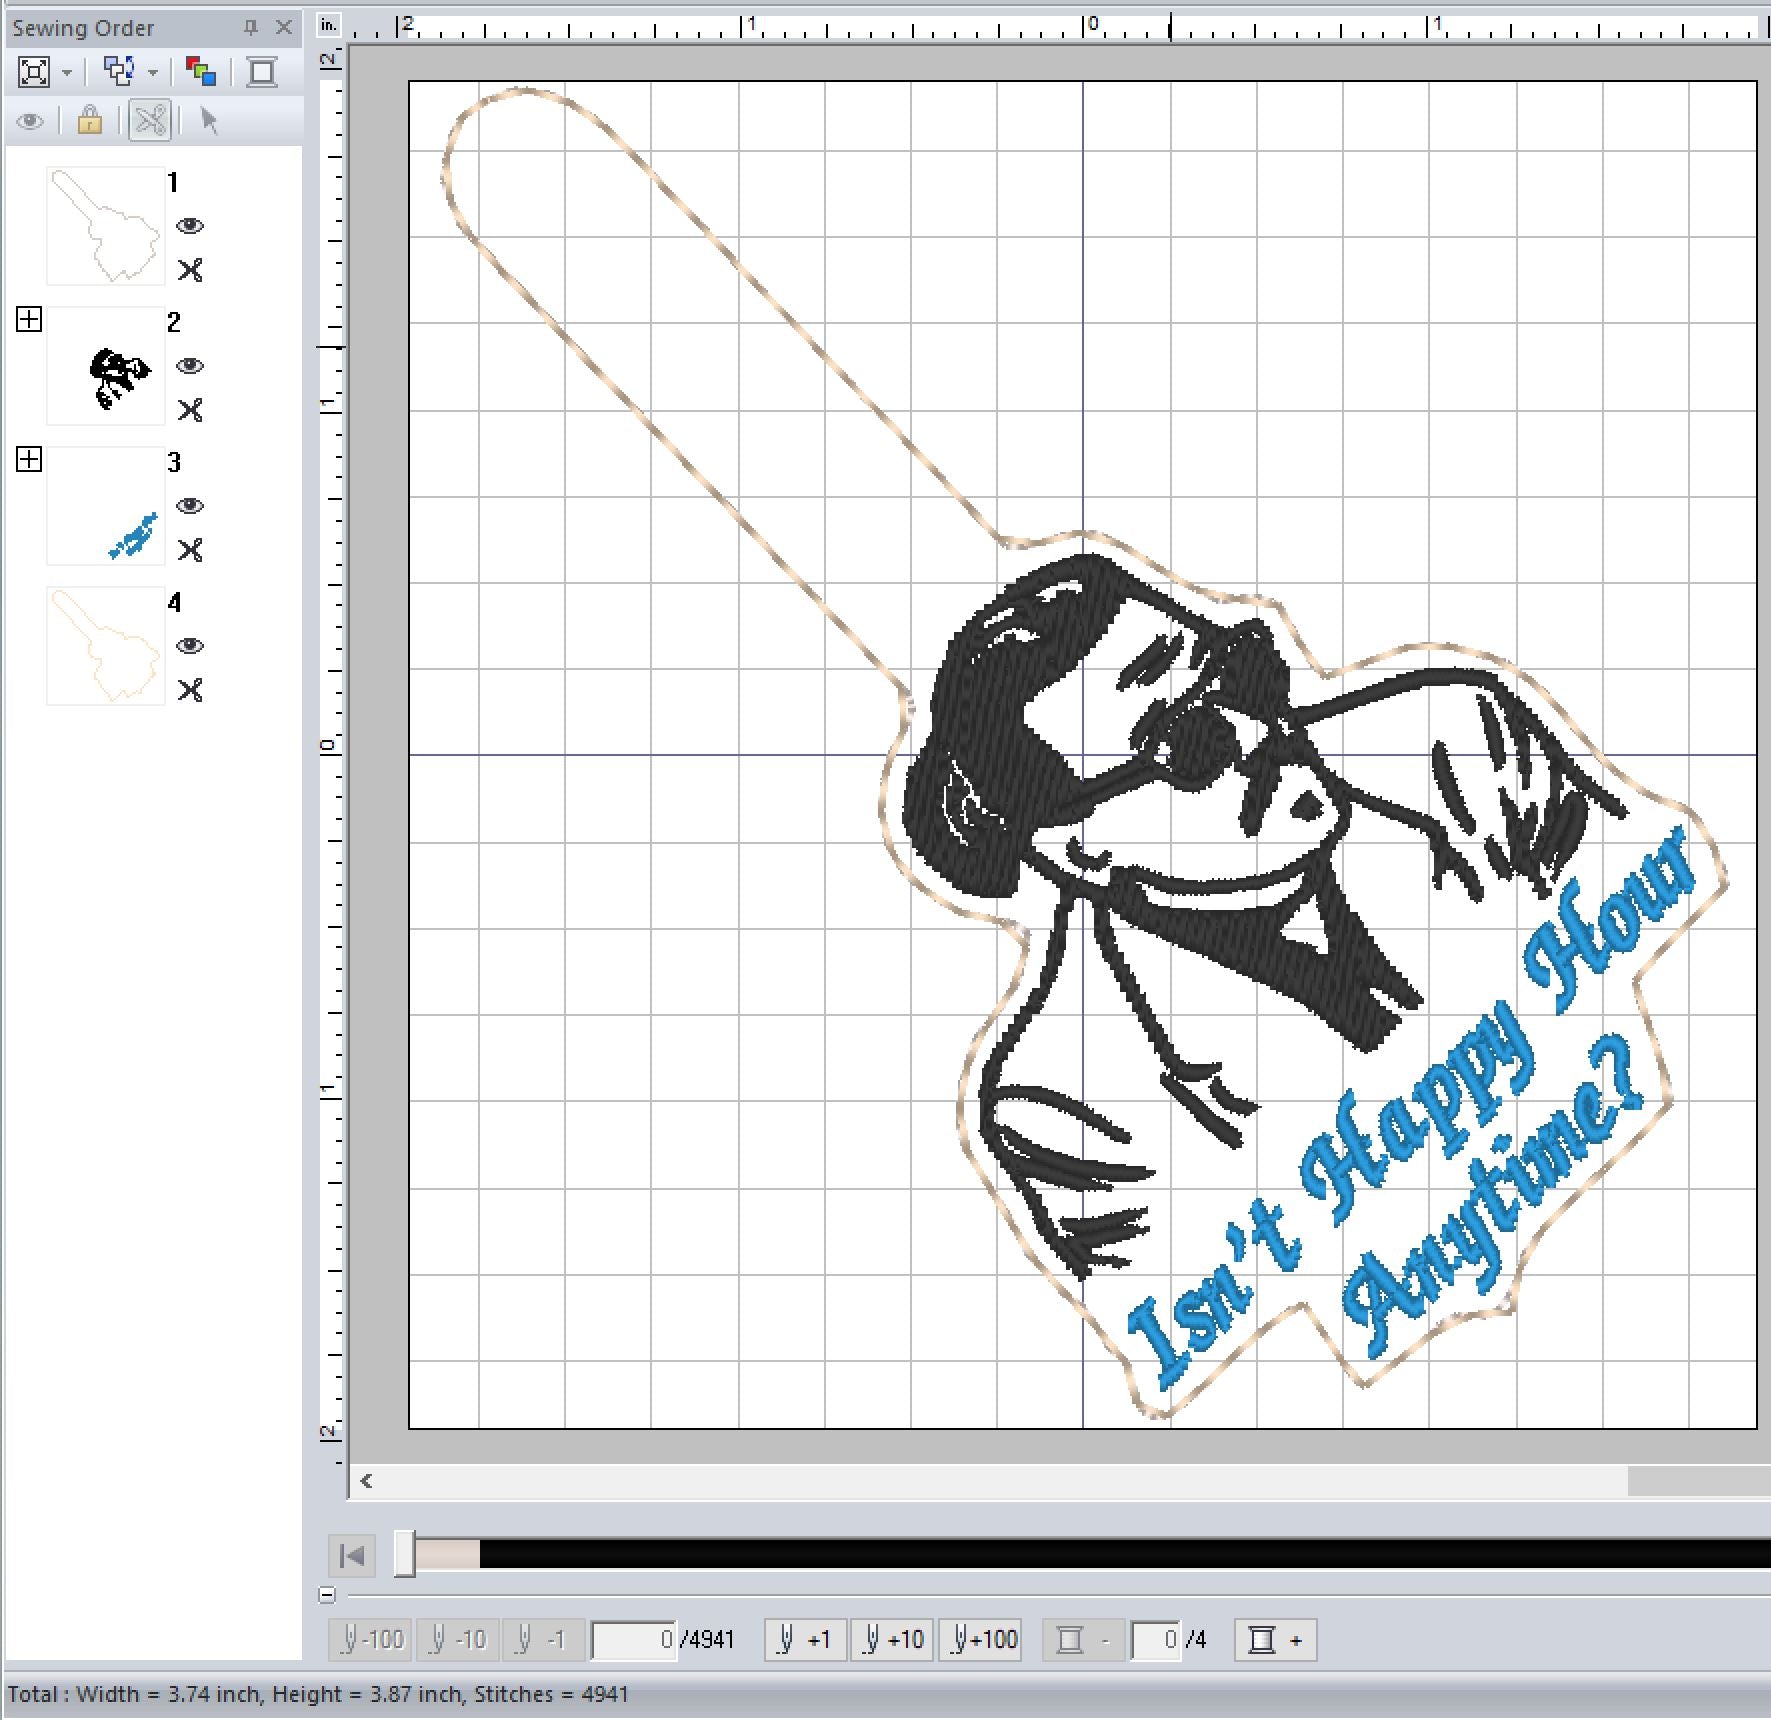Toggle the scissors trim icon in toolbar
Screen dimensions: 1771x1720
tap(150, 121)
